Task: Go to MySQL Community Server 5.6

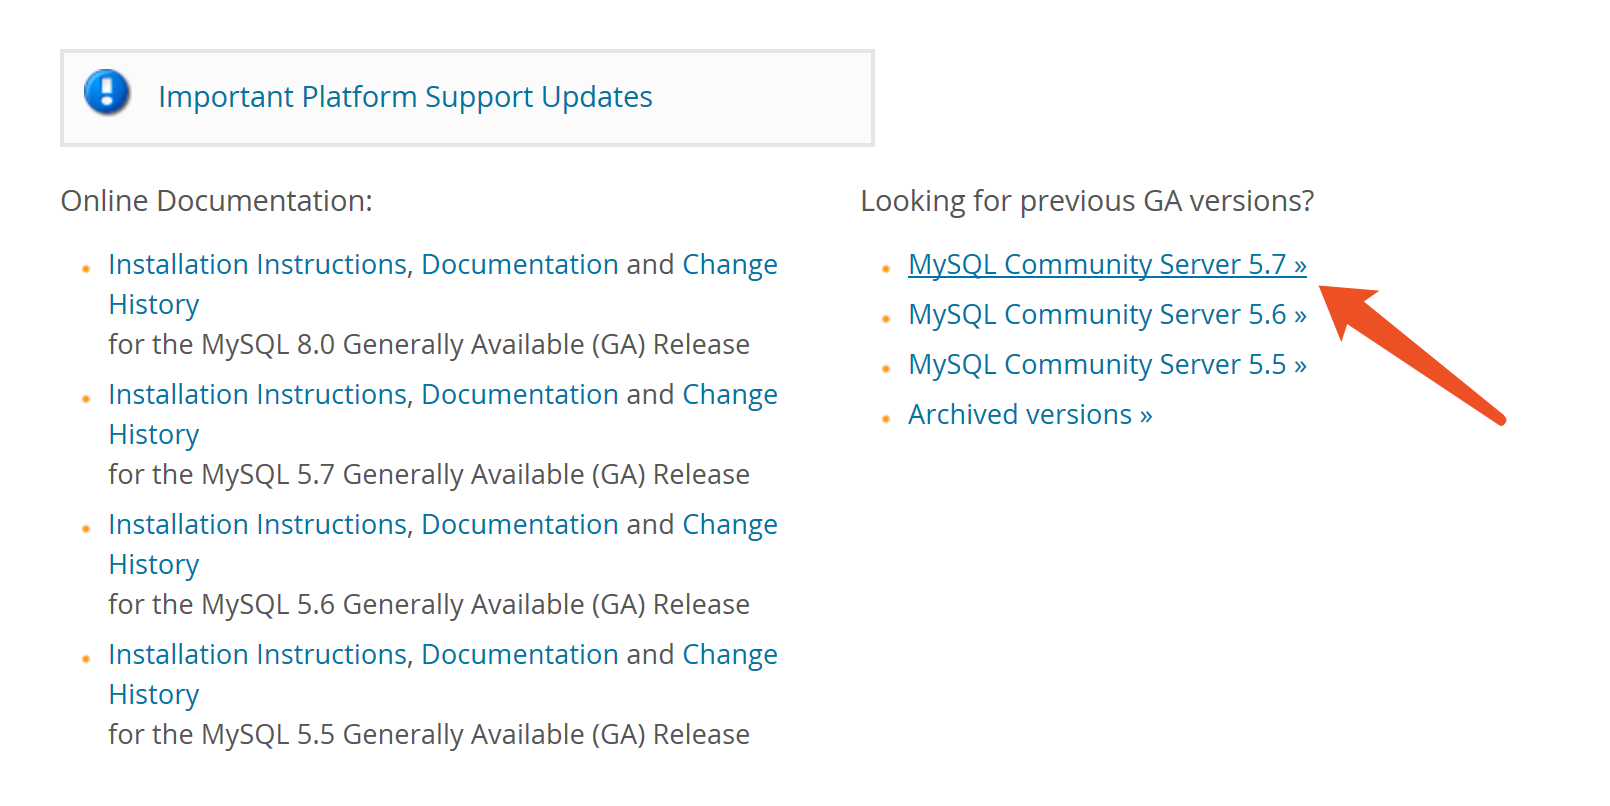Action: (x=1106, y=315)
